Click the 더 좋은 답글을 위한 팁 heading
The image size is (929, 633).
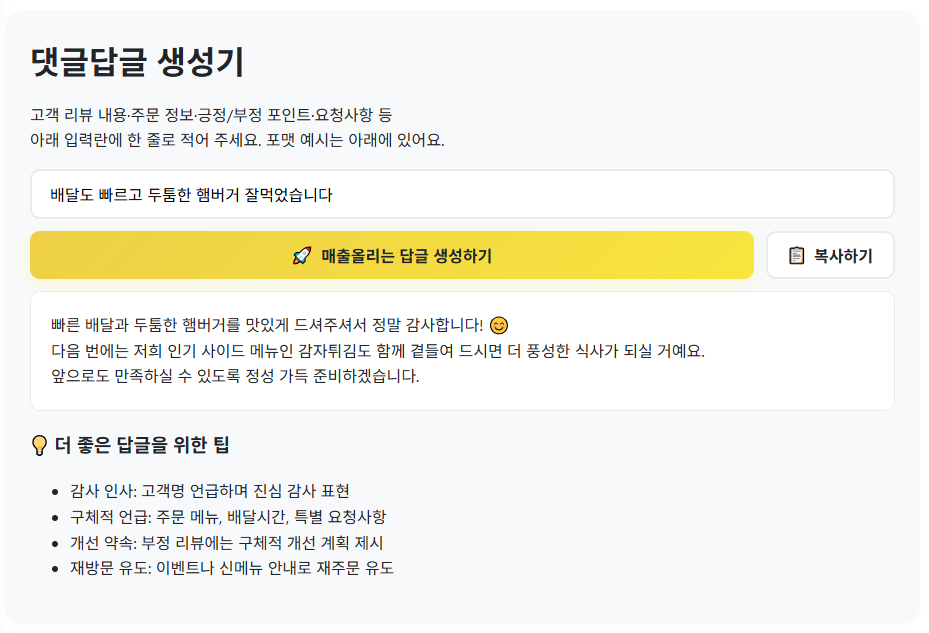tap(143, 445)
